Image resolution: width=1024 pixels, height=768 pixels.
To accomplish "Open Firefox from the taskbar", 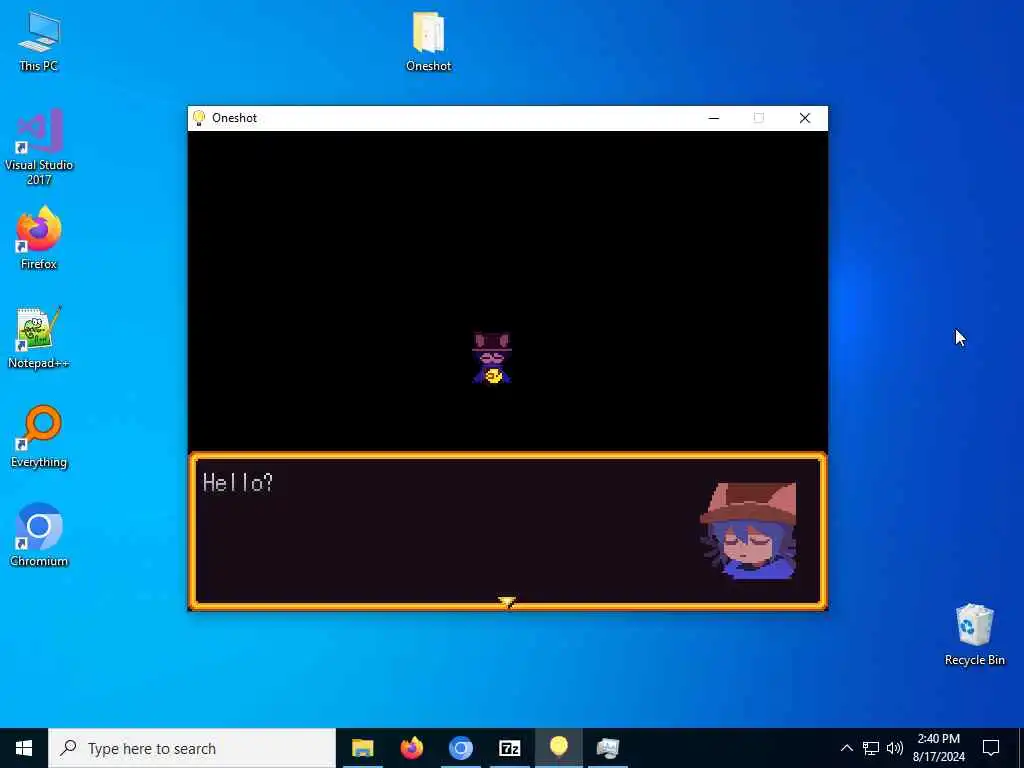I will (411, 748).
